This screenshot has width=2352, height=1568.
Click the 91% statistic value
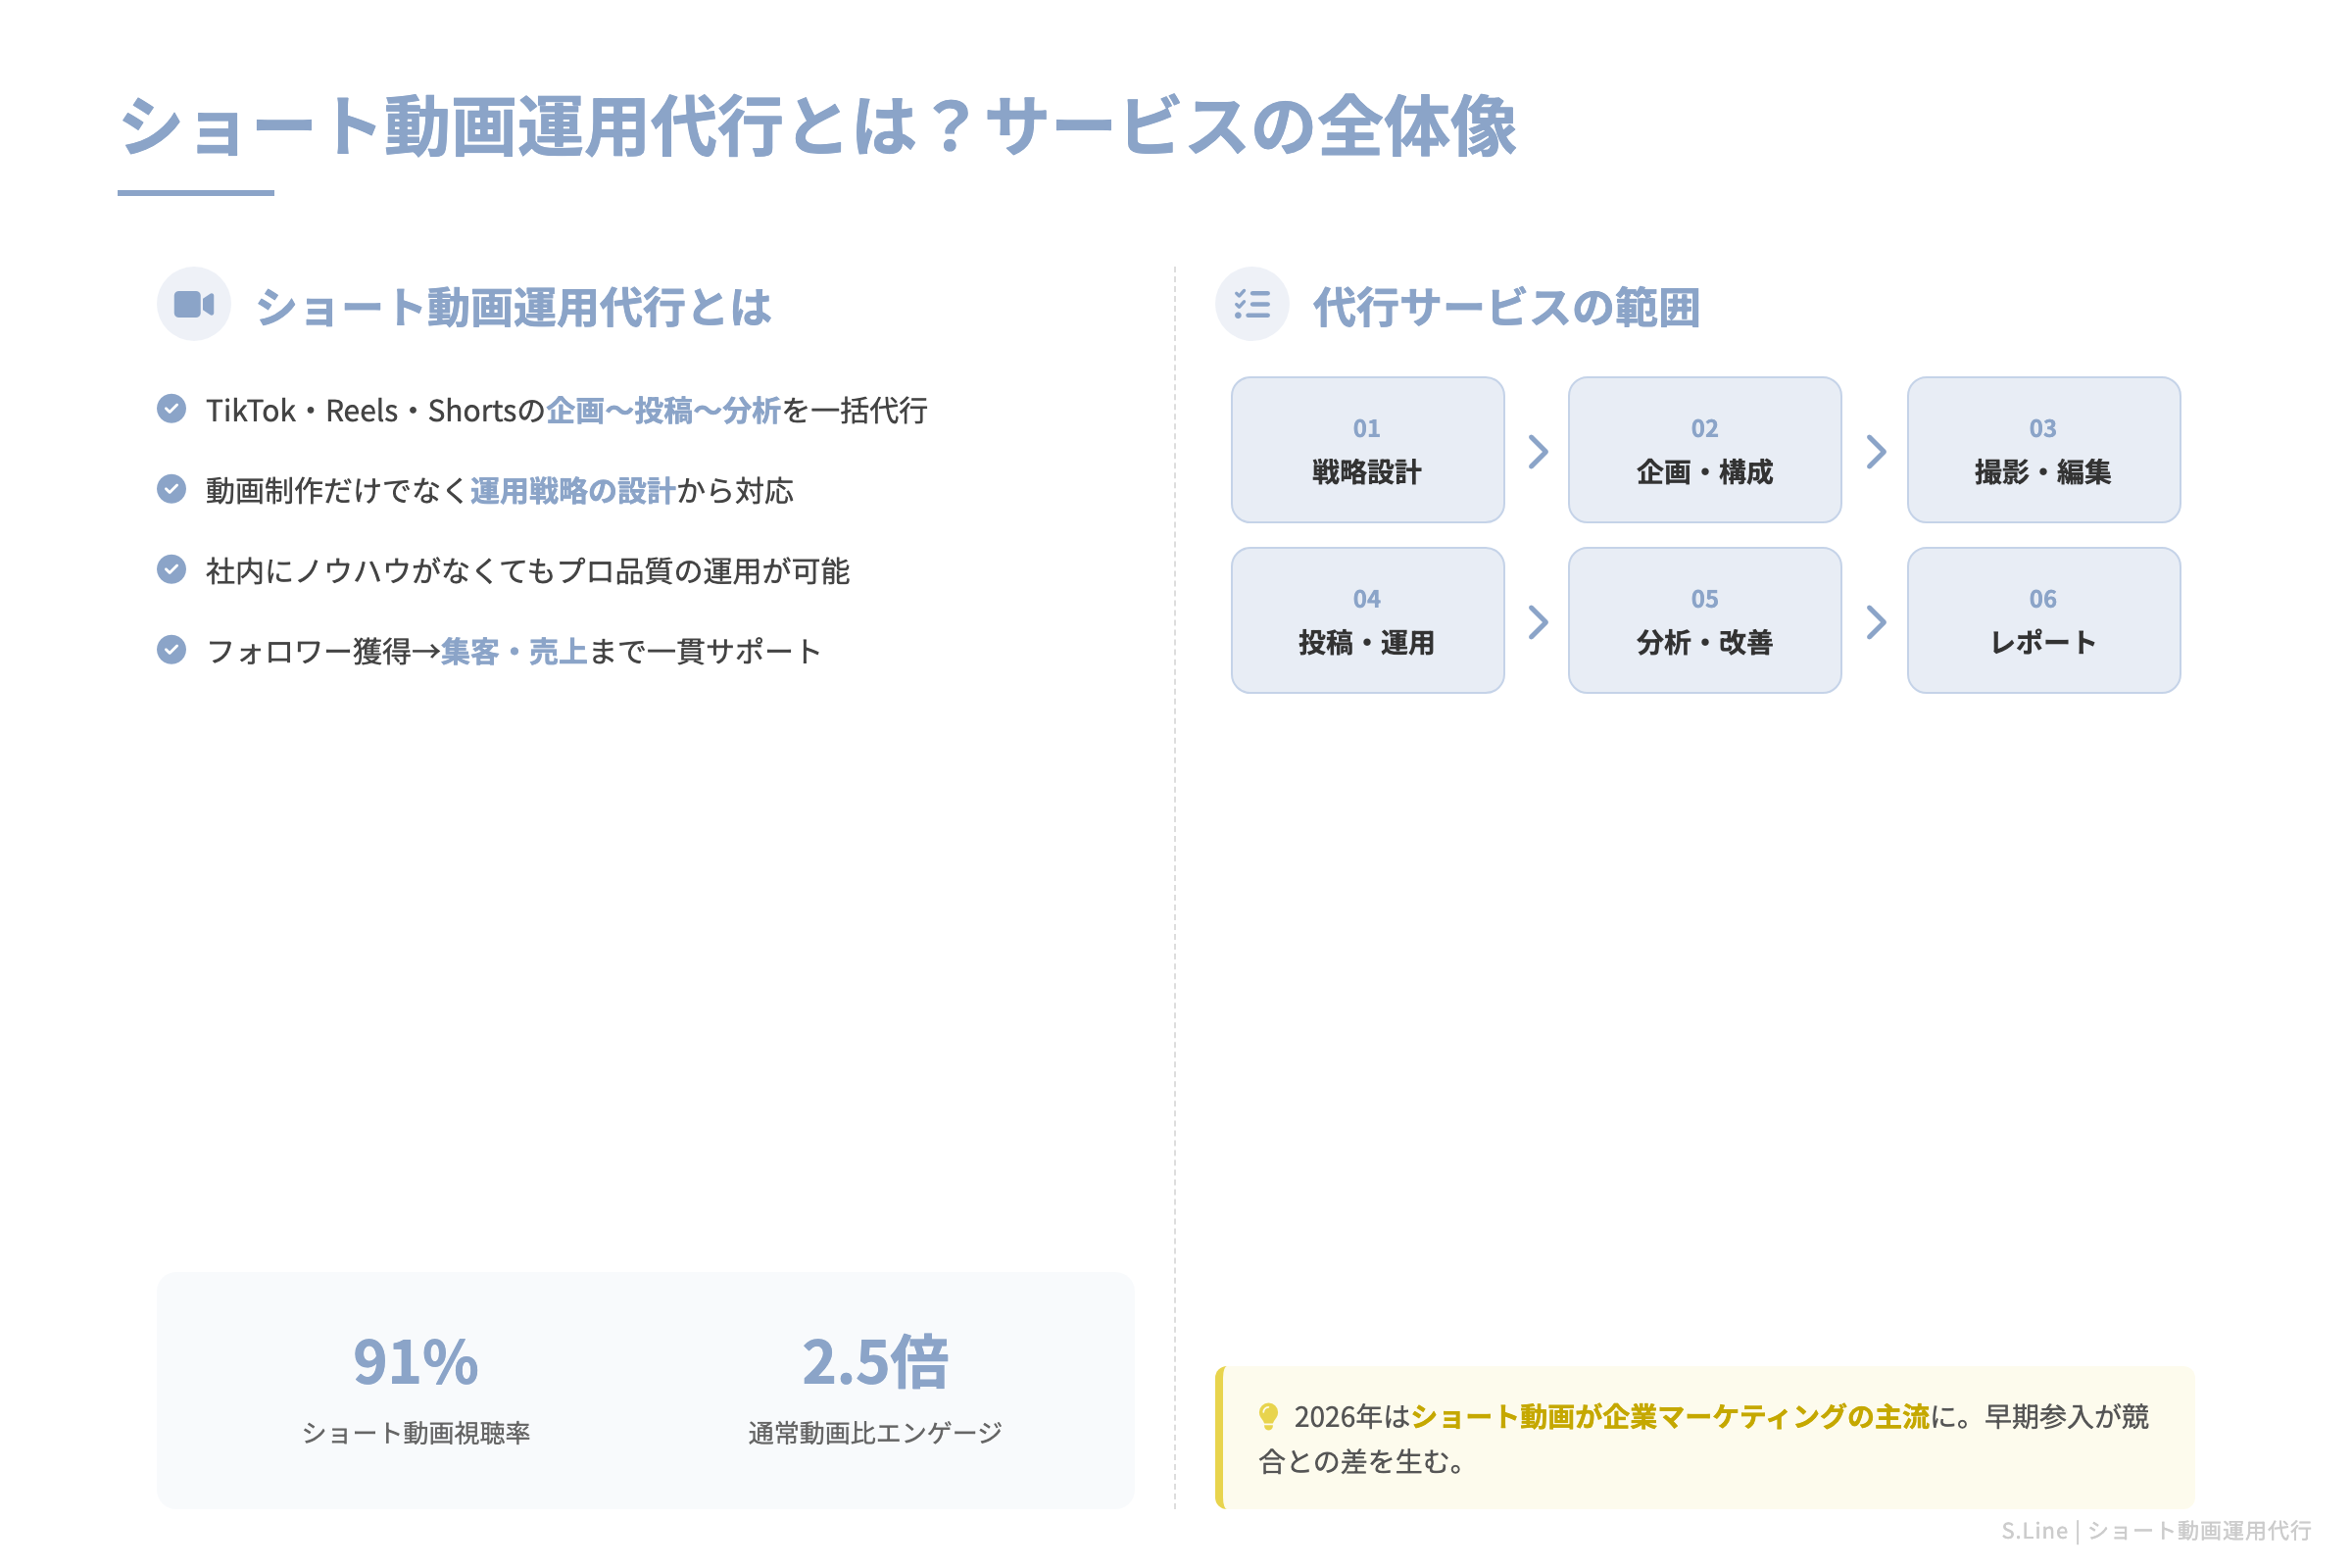click(413, 1360)
